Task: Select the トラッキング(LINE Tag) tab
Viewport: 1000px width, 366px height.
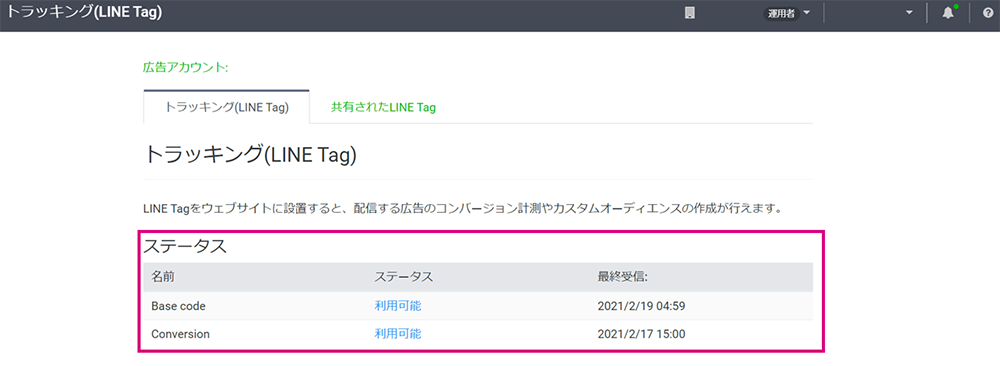Action: click(227, 107)
